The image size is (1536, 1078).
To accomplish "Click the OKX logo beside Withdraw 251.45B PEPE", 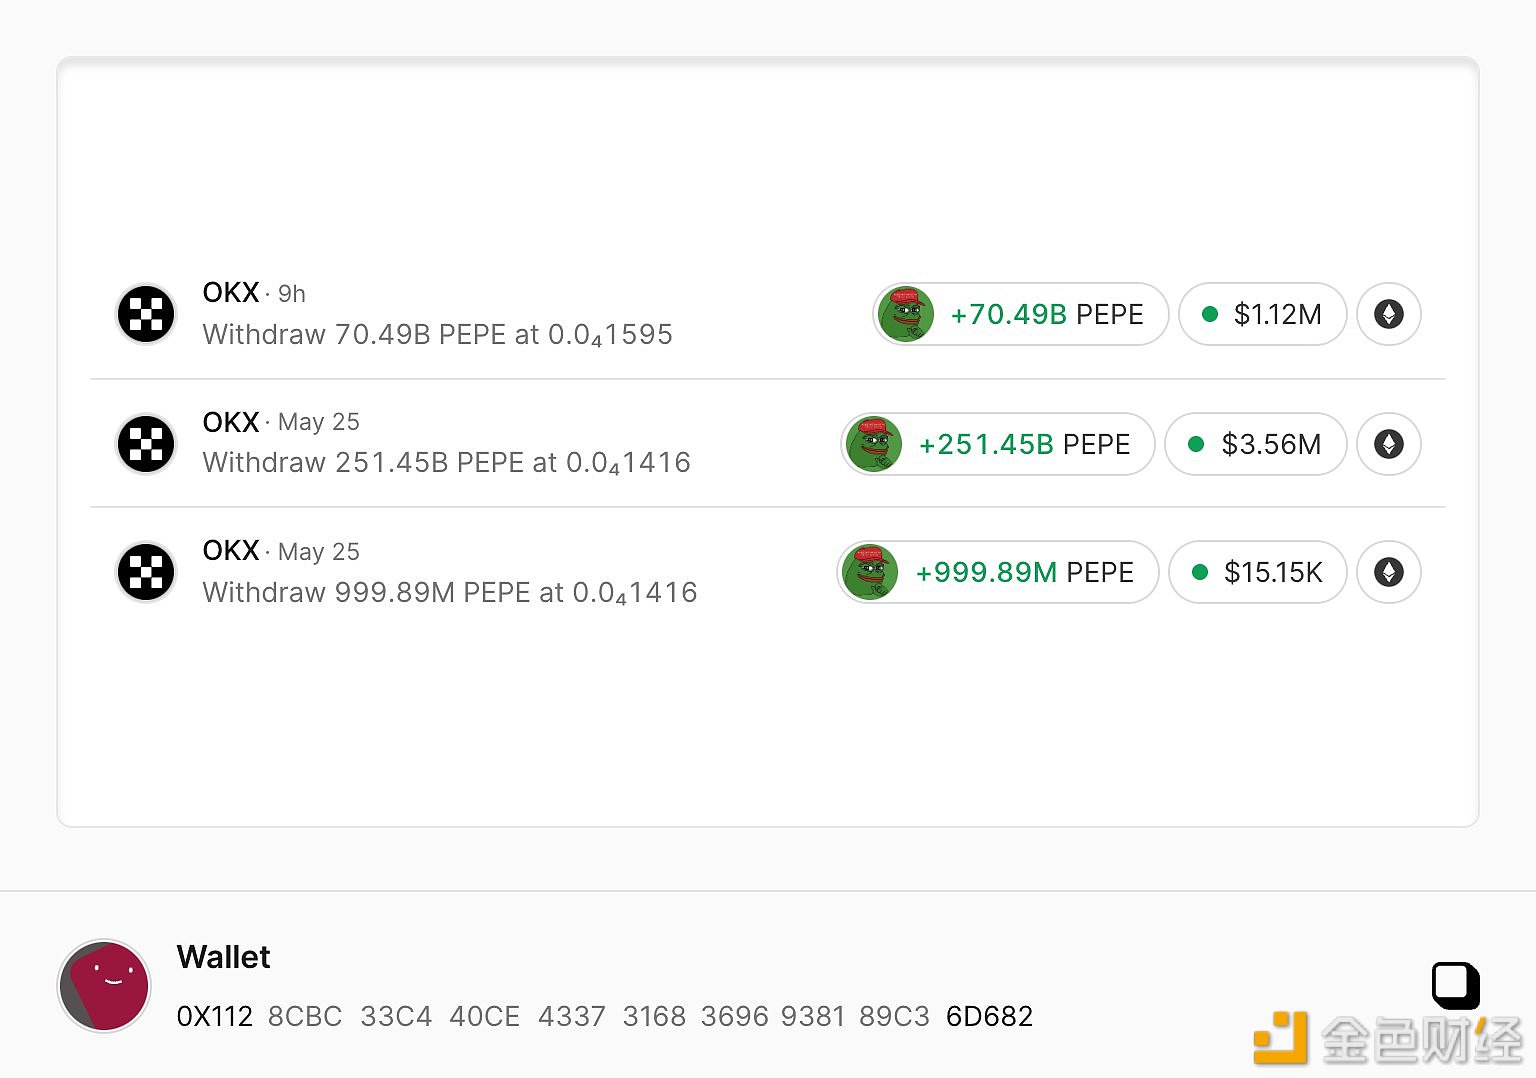I will coord(146,444).
